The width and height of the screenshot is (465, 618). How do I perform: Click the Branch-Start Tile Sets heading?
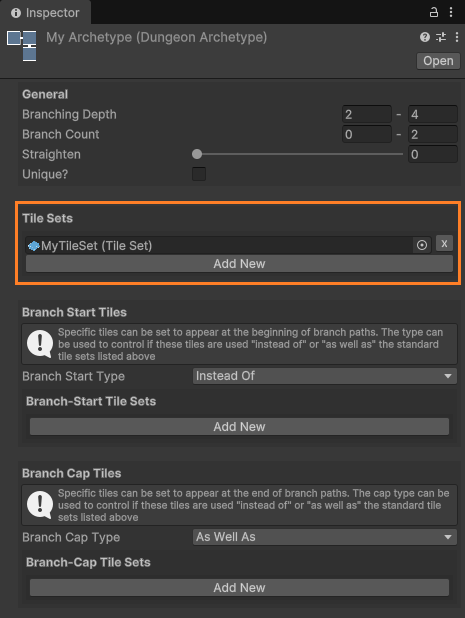point(91,401)
